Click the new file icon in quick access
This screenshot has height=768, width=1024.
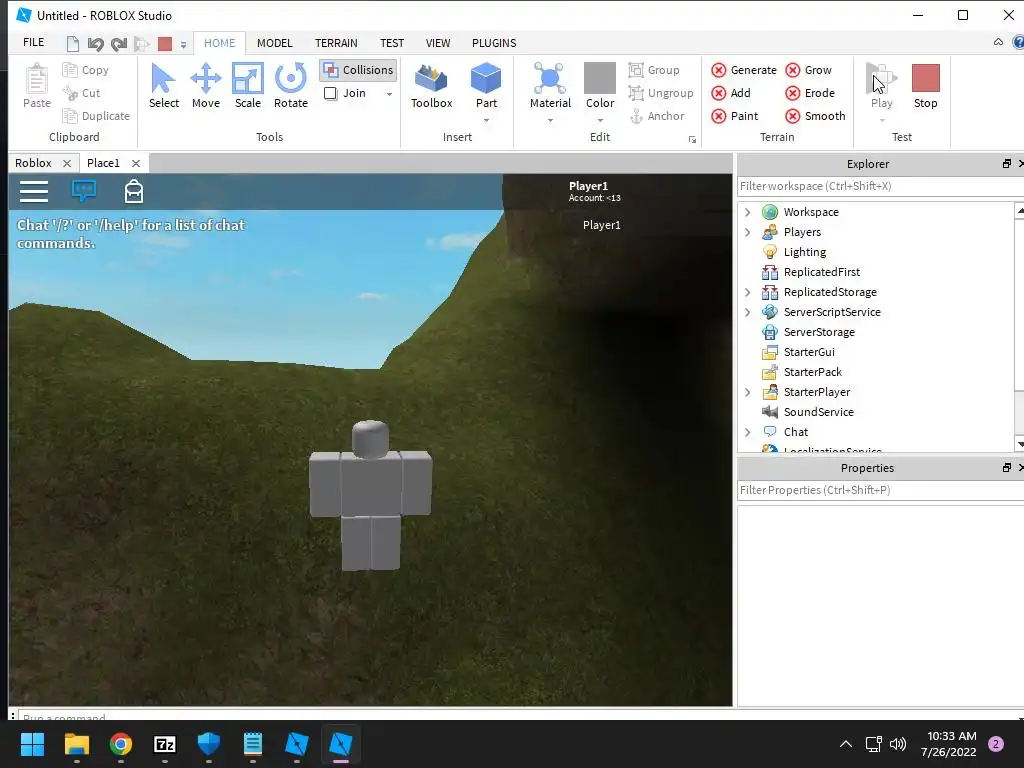click(x=72, y=44)
